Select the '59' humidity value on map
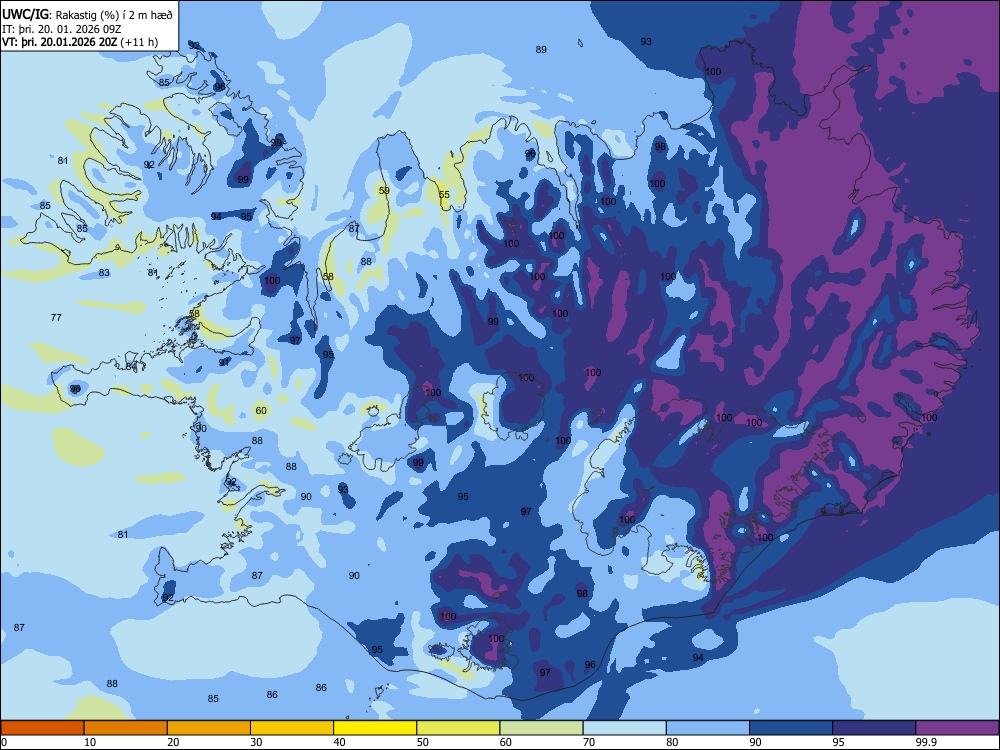The image size is (1000, 750). coord(384,190)
